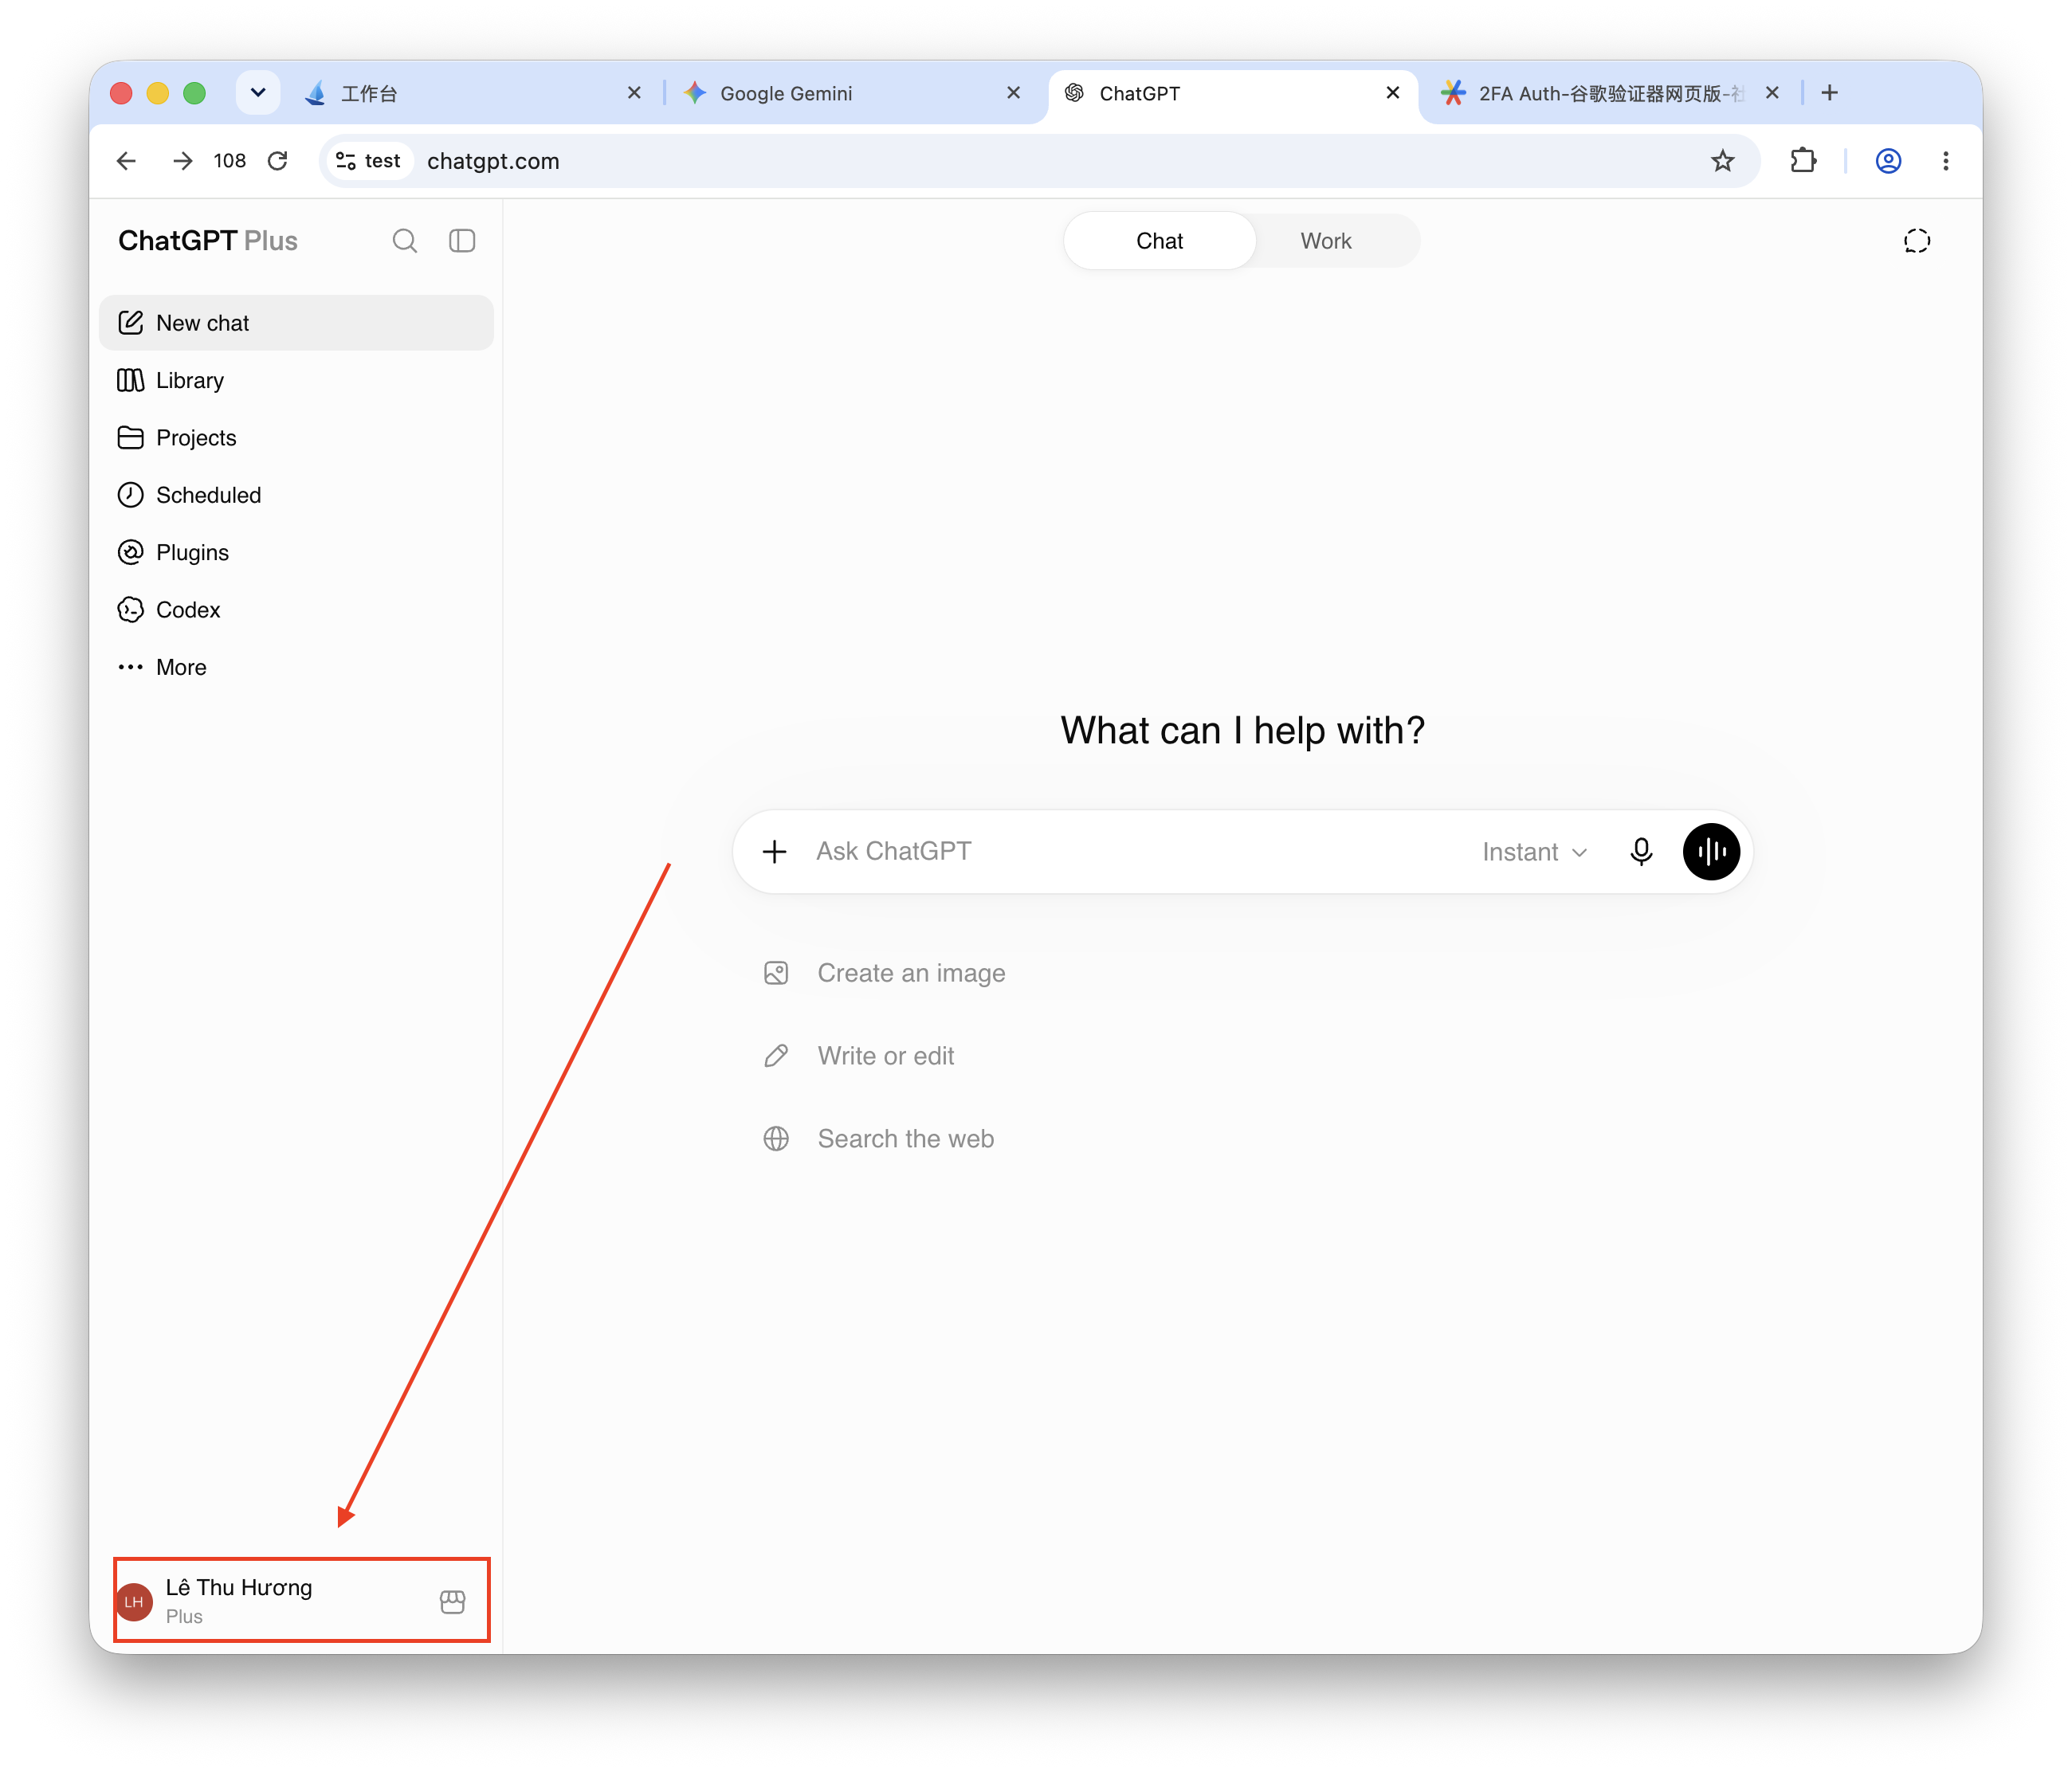Screen dimensions: 2072x1772
Task: Reload the chatgpt.com page
Action: (278, 161)
